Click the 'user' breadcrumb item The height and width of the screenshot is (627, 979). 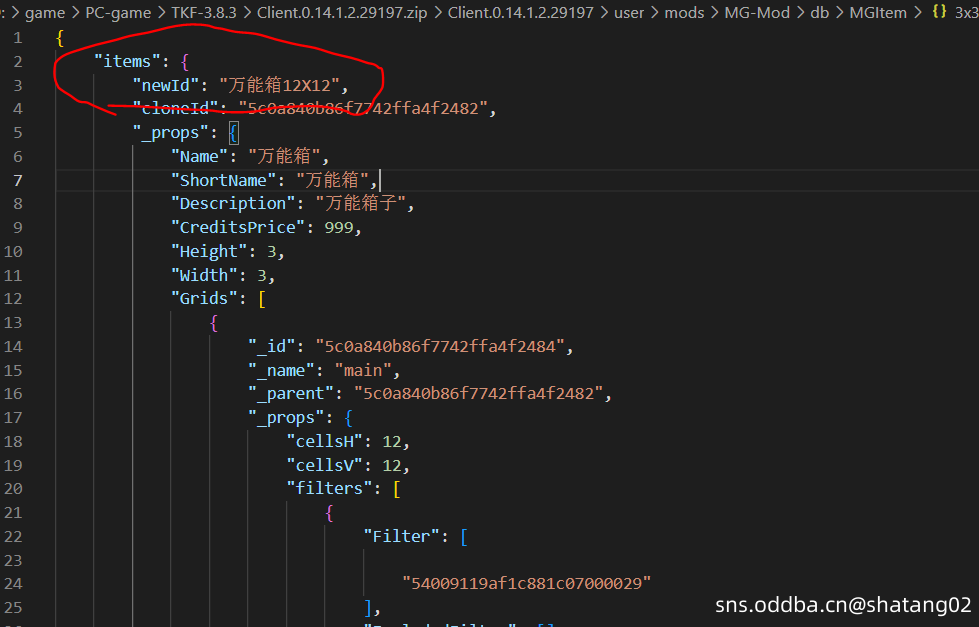click(x=629, y=12)
